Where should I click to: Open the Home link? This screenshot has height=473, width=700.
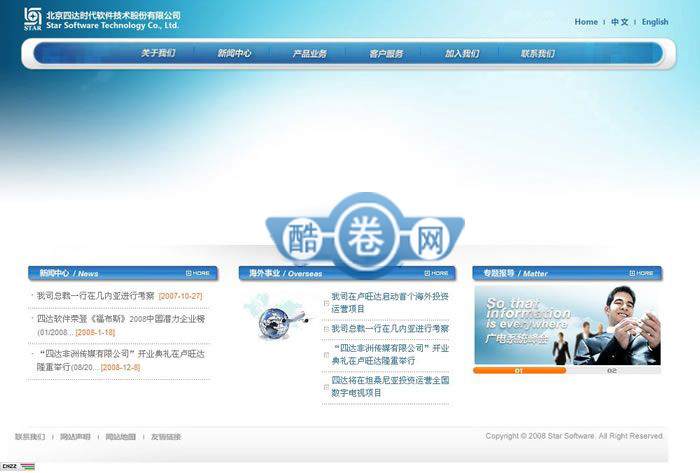pyautogui.click(x=586, y=22)
